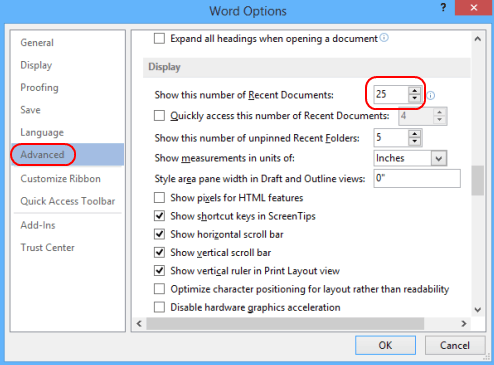The image size is (494, 365).
Task: Click the horizontal scrollbar left arrow
Action: pyautogui.click(x=139, y=323)
